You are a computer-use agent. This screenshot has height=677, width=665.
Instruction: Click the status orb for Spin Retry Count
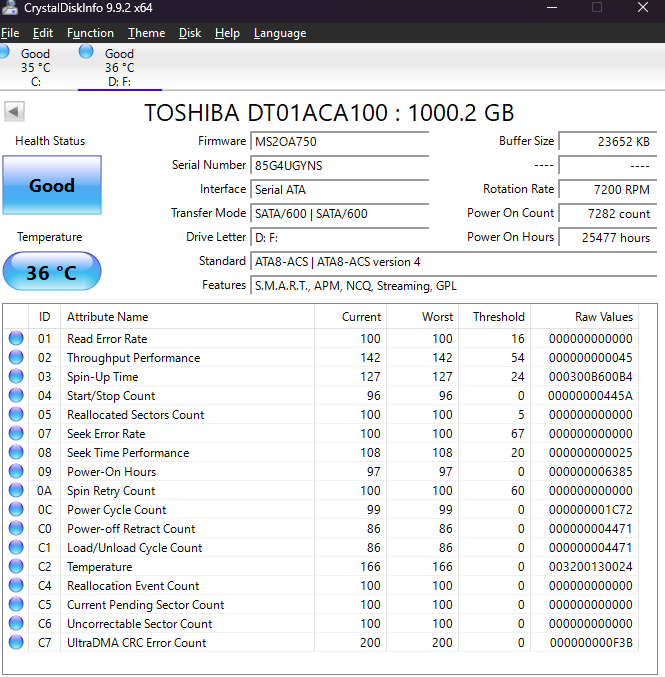click(16, 490)
